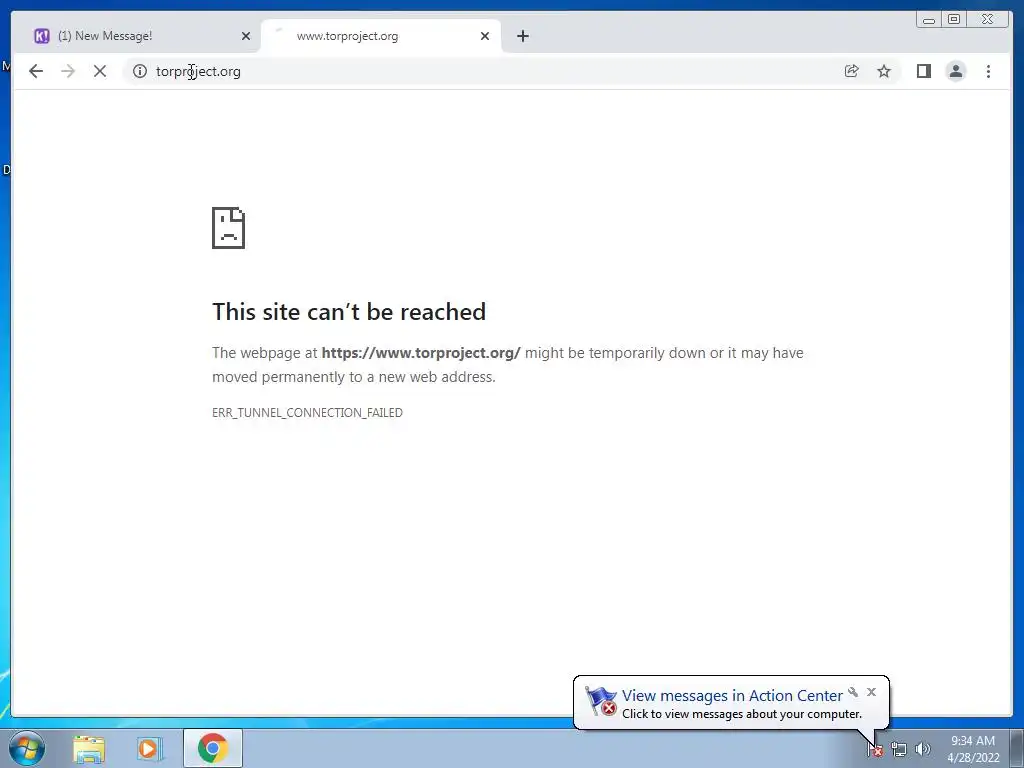
Task: Click the Chrome taskbar button
Action: (213, 748)
